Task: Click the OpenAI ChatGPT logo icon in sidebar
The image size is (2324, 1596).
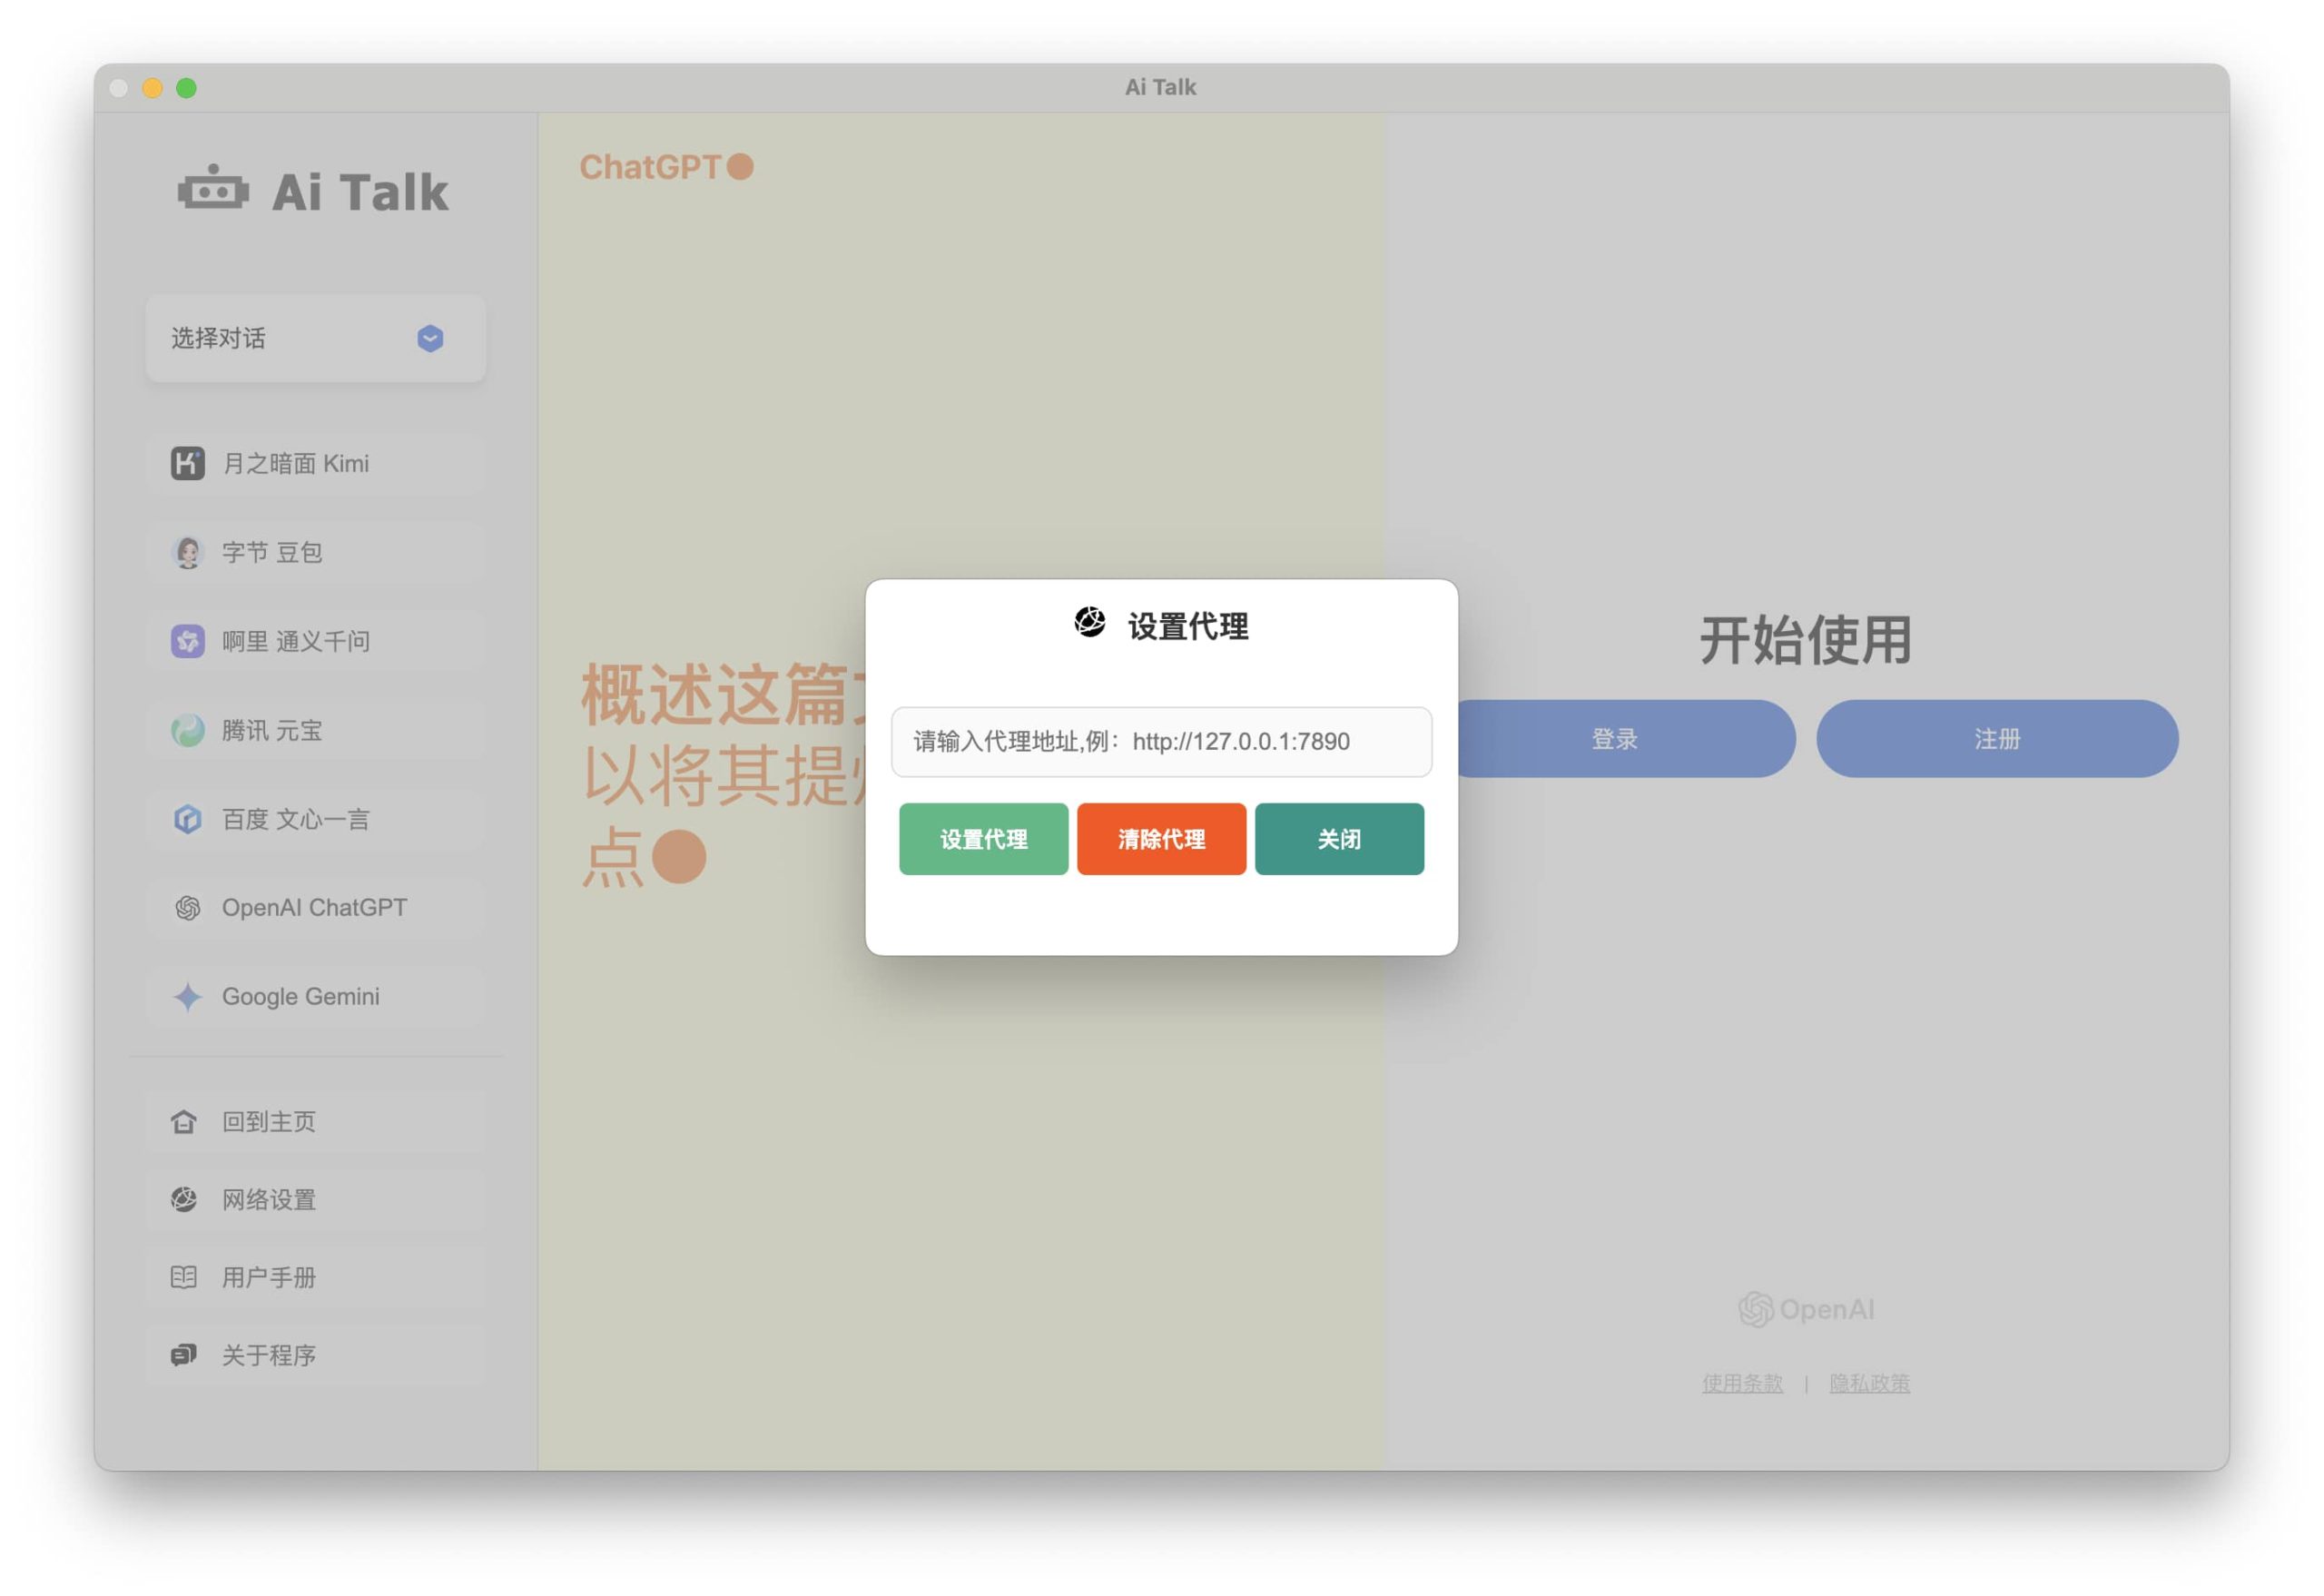Action: [x=187, y=908]
